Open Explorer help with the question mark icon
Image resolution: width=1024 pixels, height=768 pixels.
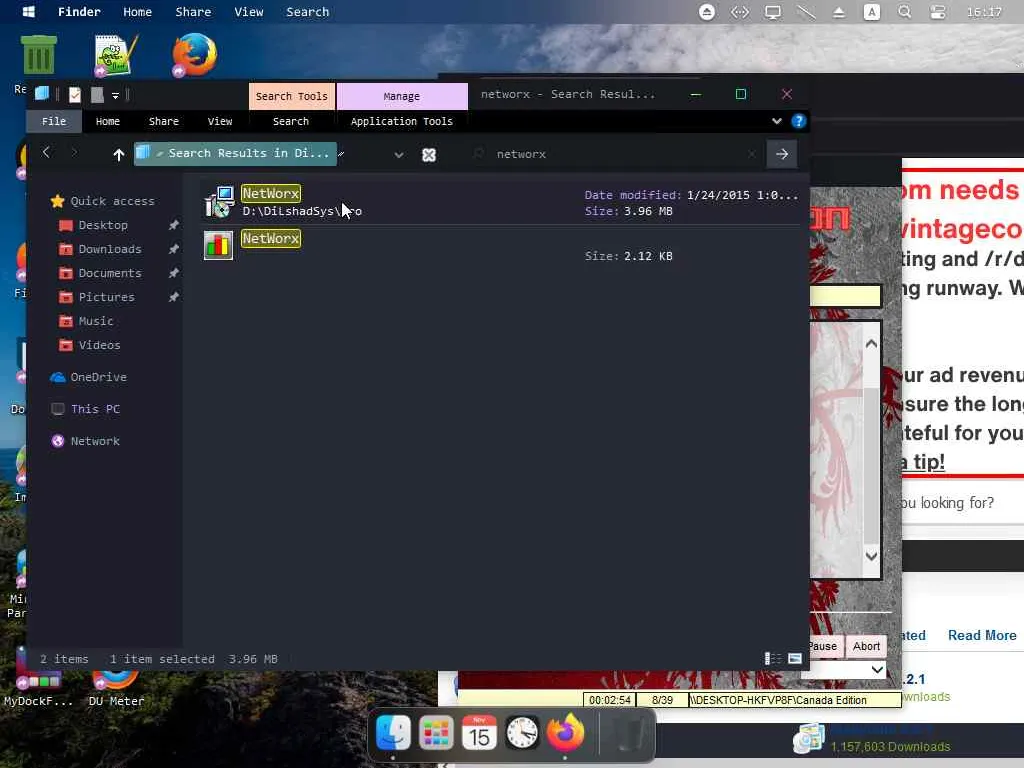798,121
